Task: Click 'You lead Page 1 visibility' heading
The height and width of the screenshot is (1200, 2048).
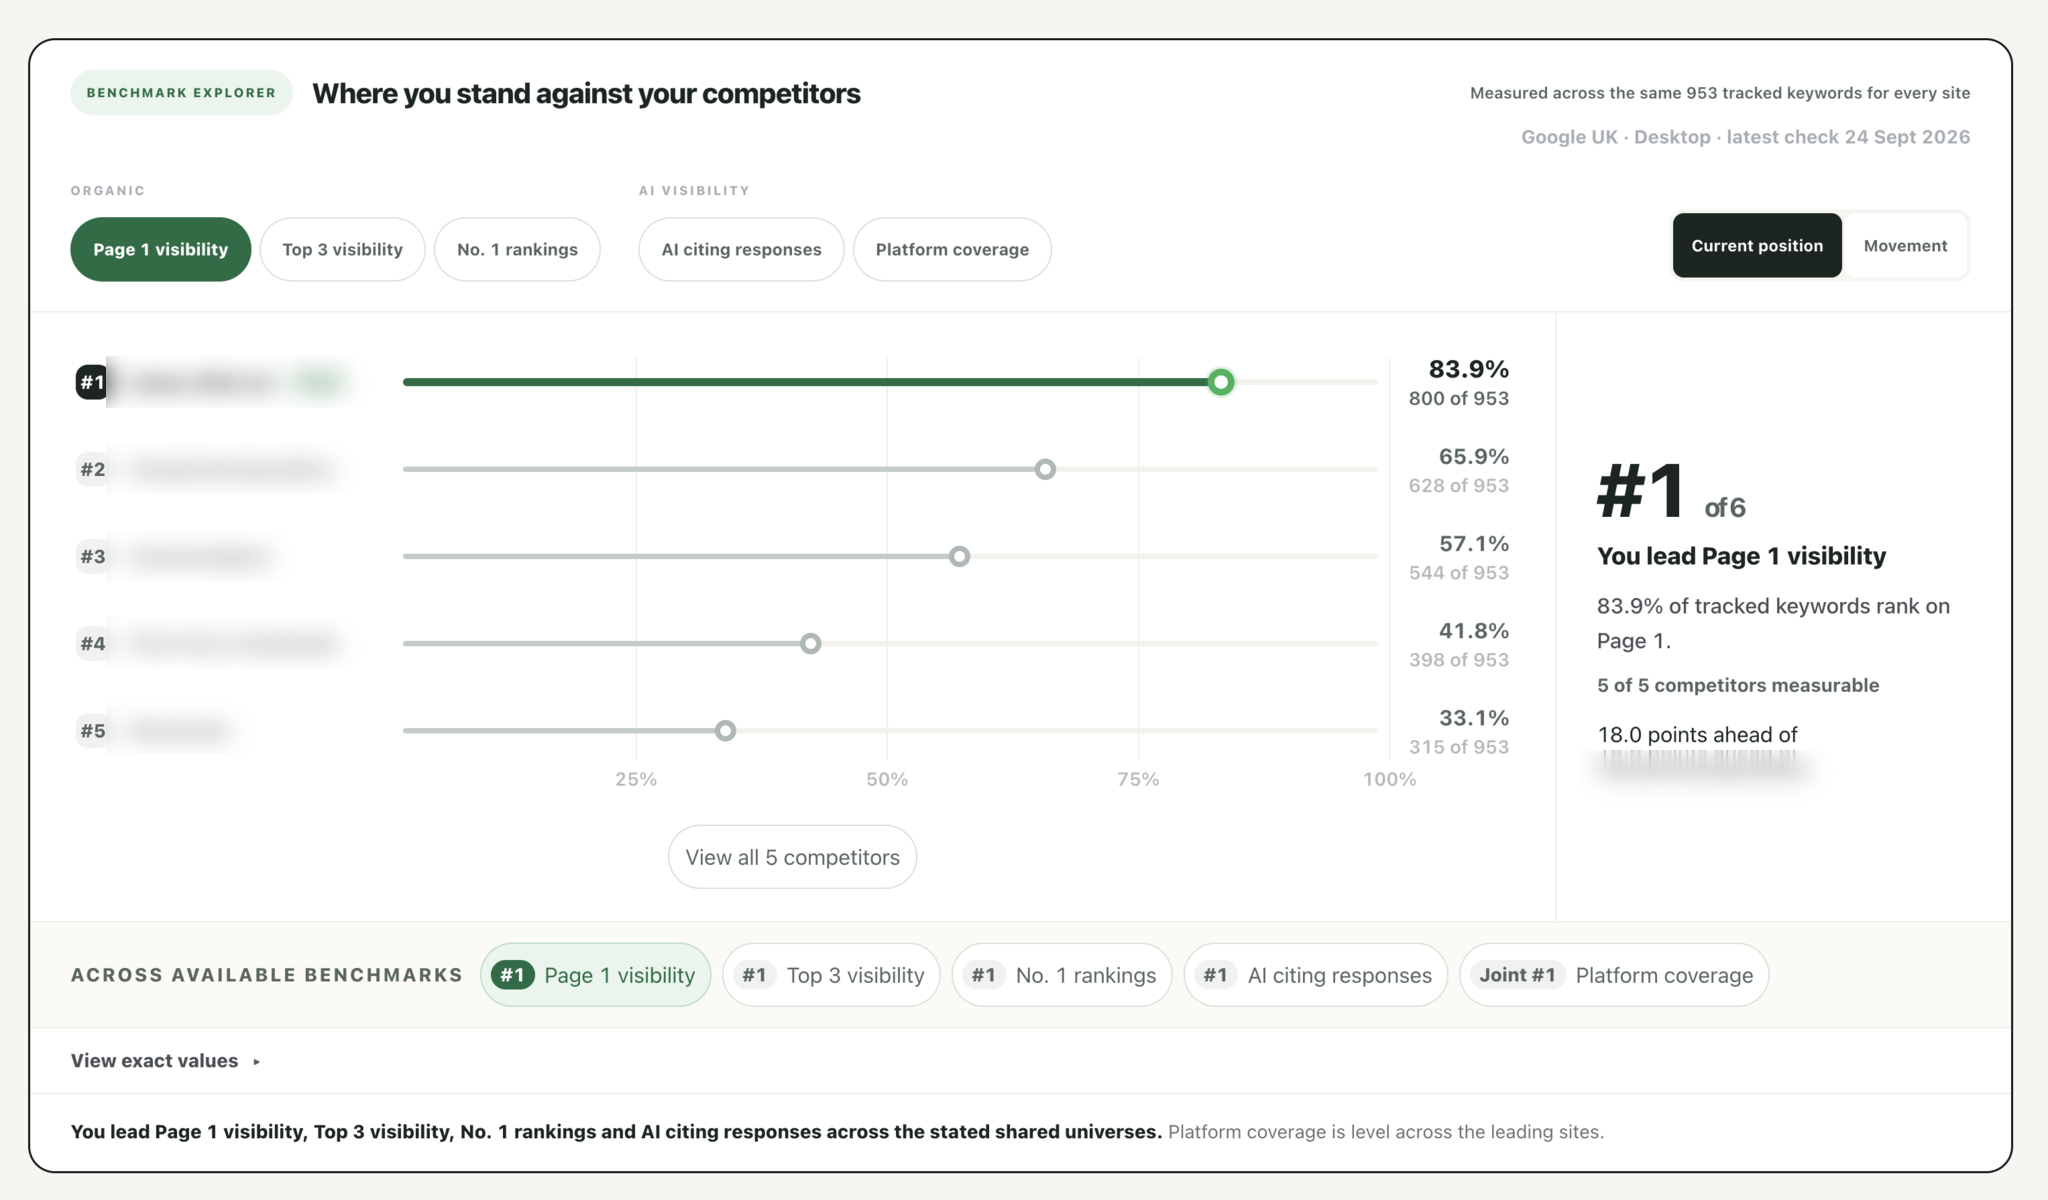Action: [x=1741, y=556]
